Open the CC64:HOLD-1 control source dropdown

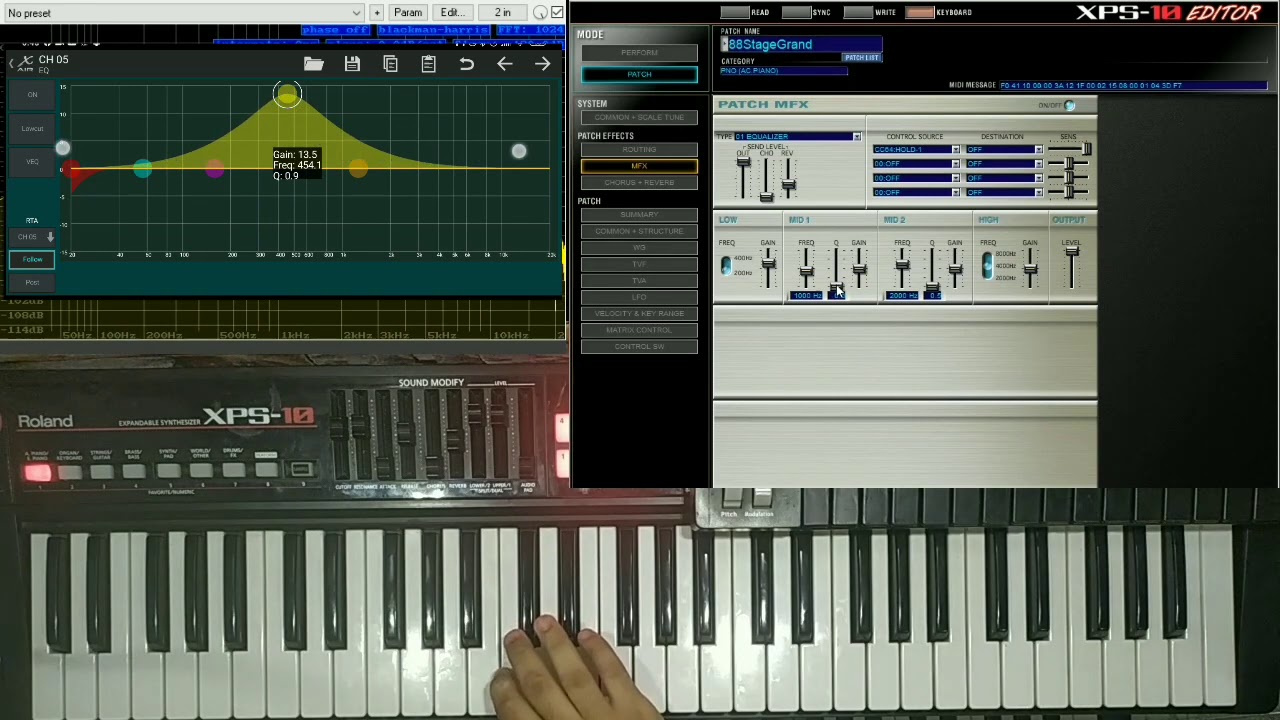tap(915, 150)
